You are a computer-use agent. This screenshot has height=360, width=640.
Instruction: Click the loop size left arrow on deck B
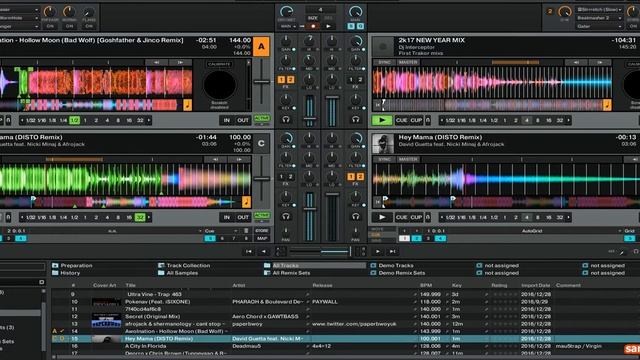(x=442, y=120)
